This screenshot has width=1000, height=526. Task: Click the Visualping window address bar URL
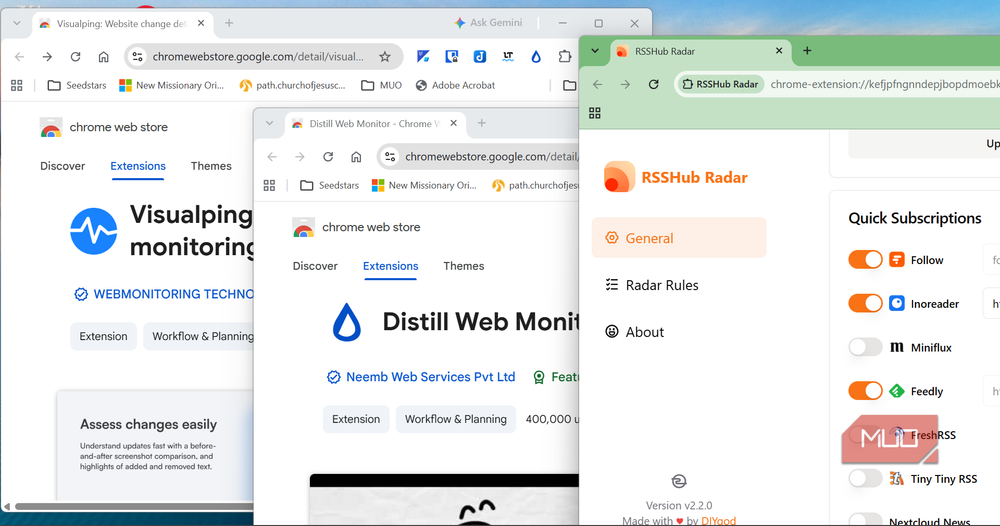(258, 57)
